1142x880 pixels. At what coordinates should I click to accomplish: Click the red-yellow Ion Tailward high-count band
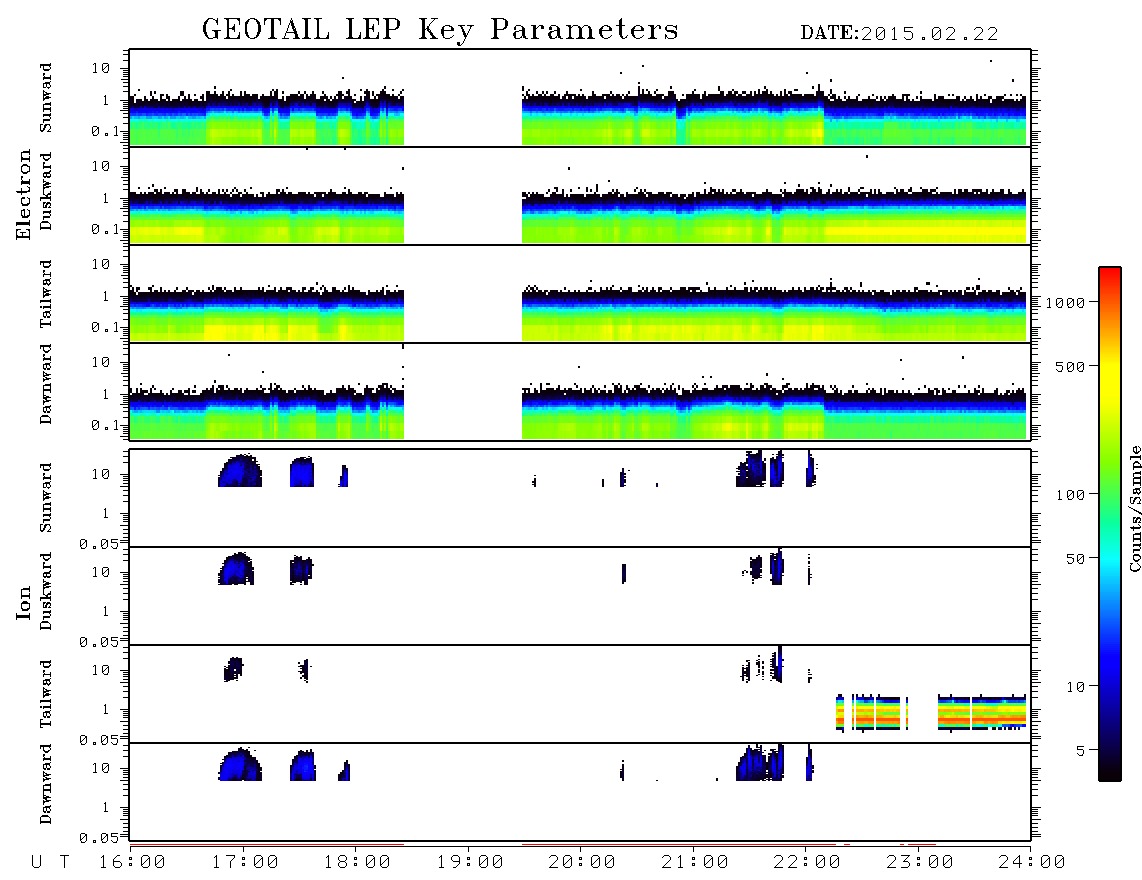tap(931, 712)
